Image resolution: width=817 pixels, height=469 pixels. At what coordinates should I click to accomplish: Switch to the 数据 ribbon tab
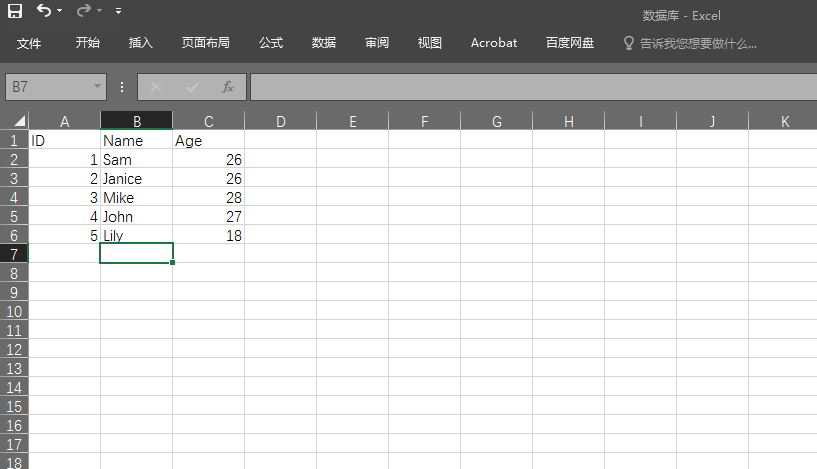tap(324, 43)
